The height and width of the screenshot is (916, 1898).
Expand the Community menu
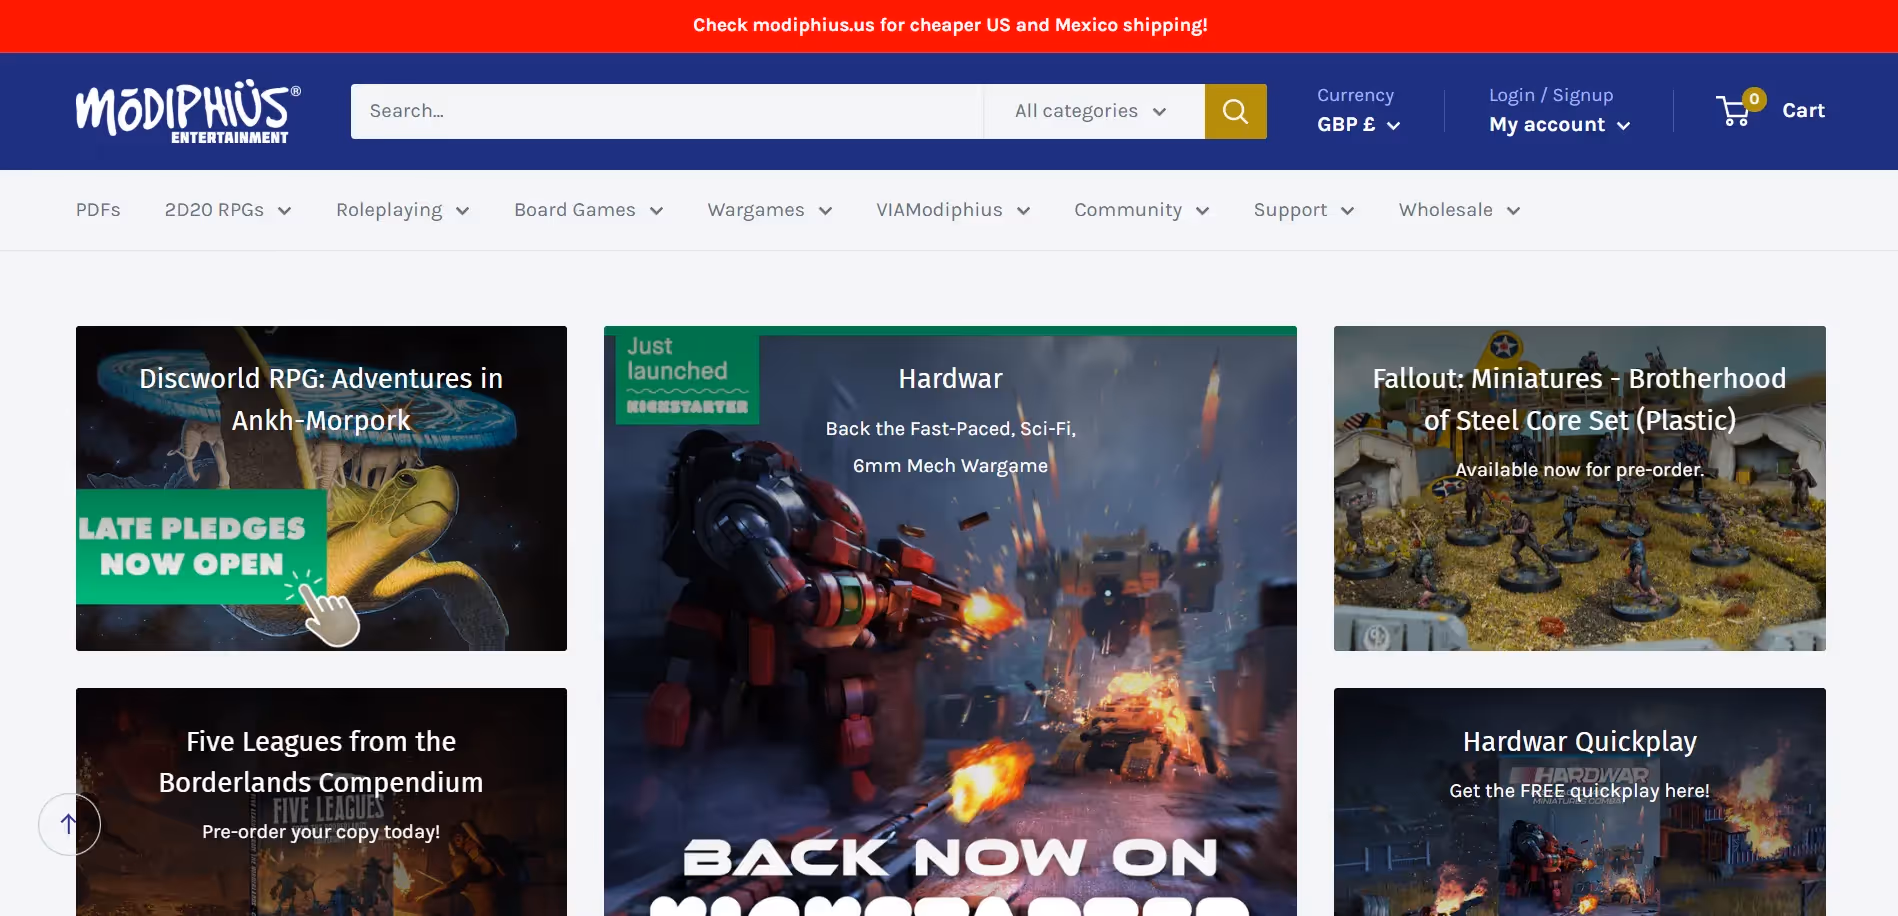coord(1142,210)
